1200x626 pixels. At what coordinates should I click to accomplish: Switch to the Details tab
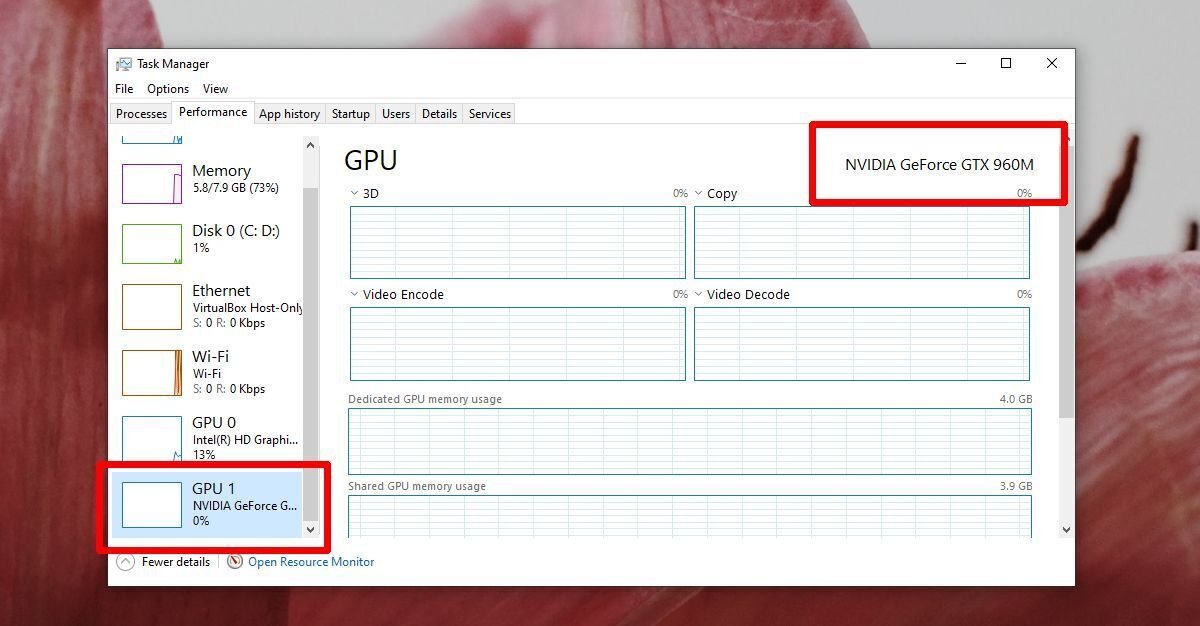click(x=439, y=114)
